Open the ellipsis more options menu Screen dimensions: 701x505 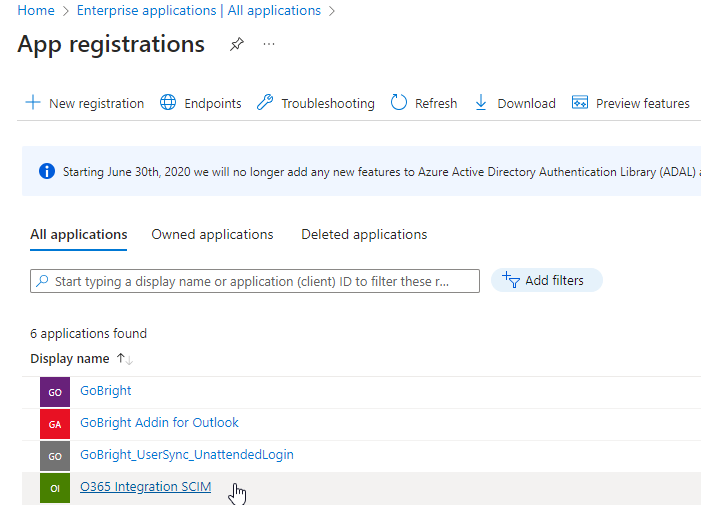268,45
